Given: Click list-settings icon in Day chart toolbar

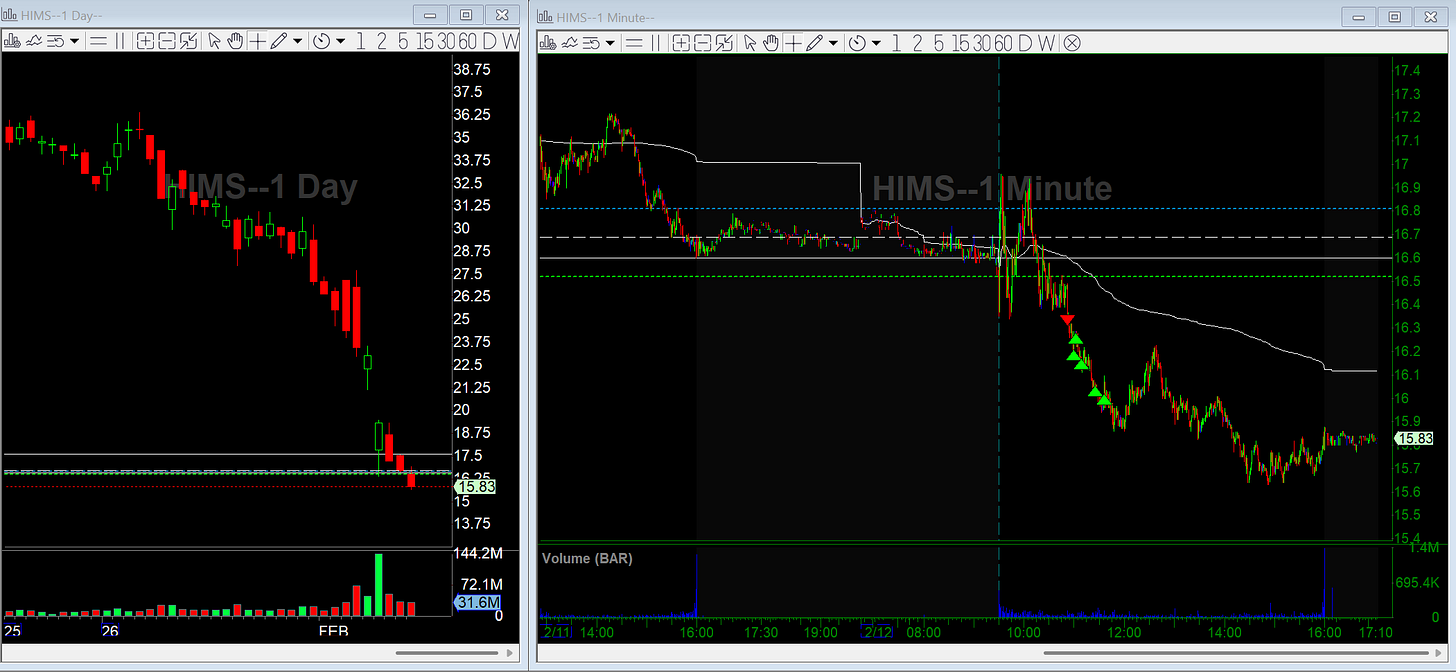Looking at the screenshot, I should [x=55, y=41].
